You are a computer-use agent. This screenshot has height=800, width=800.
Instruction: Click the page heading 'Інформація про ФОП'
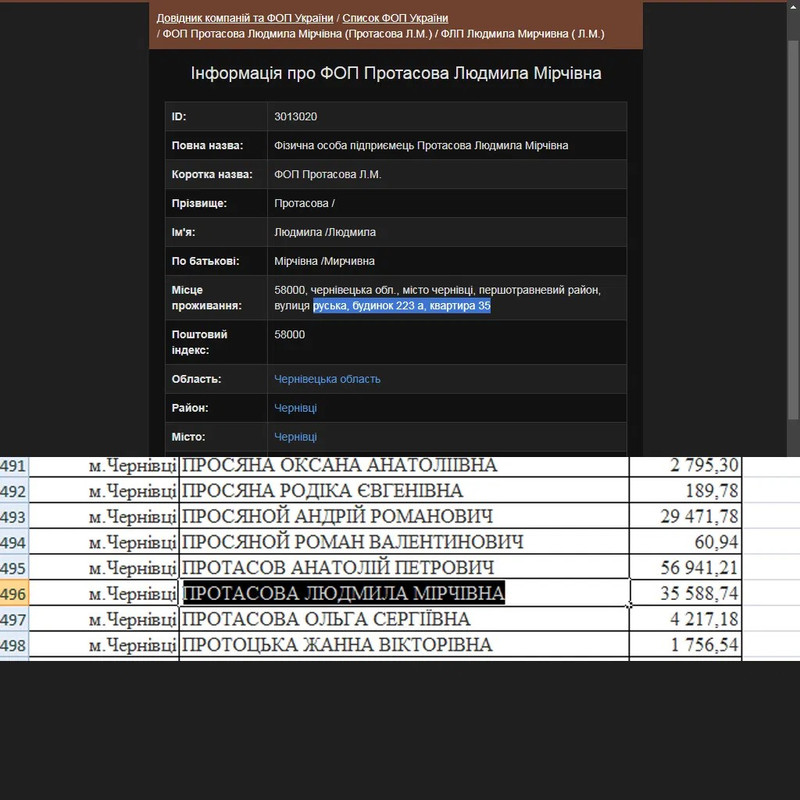coord(396,73)
